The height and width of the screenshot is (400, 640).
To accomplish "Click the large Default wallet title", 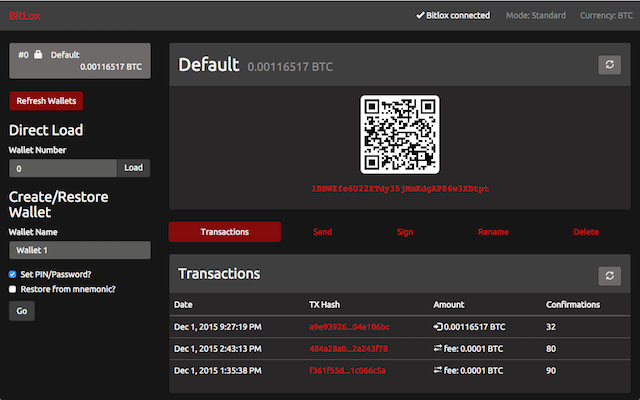I will tap(209, 64).
